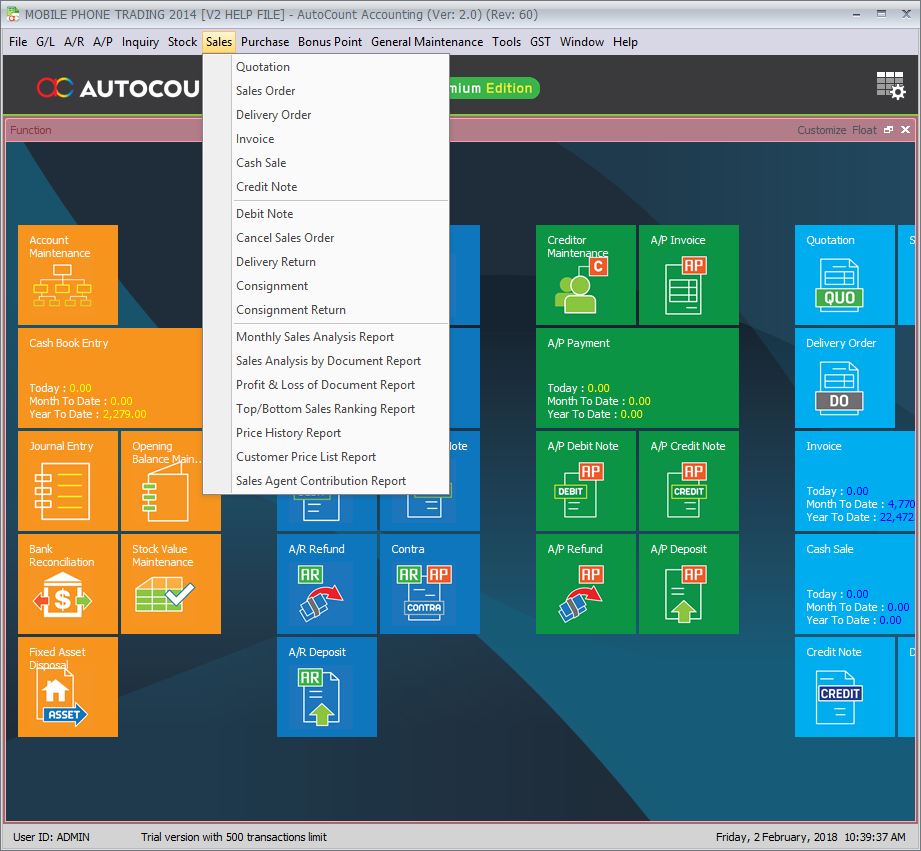Launch the A/P Invoice tile
The width and height of the screenshot is (921, 851).
(x=688, y=275)
